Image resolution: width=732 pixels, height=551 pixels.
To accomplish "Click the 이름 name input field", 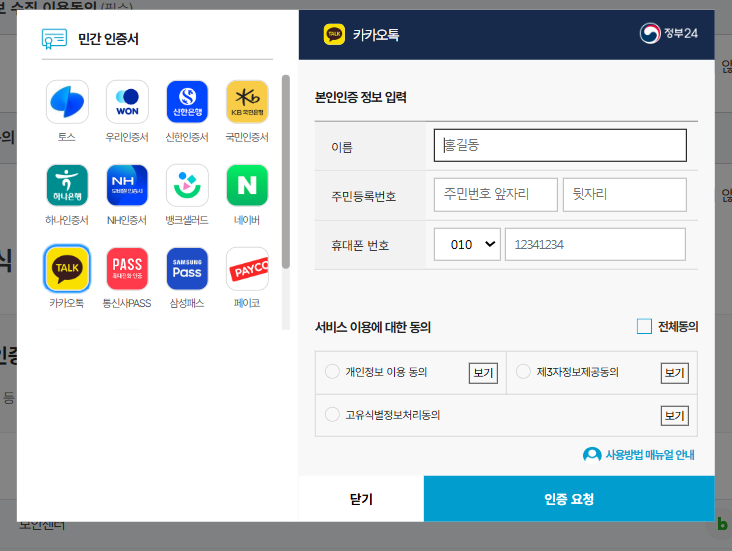I will click(560, 145).
